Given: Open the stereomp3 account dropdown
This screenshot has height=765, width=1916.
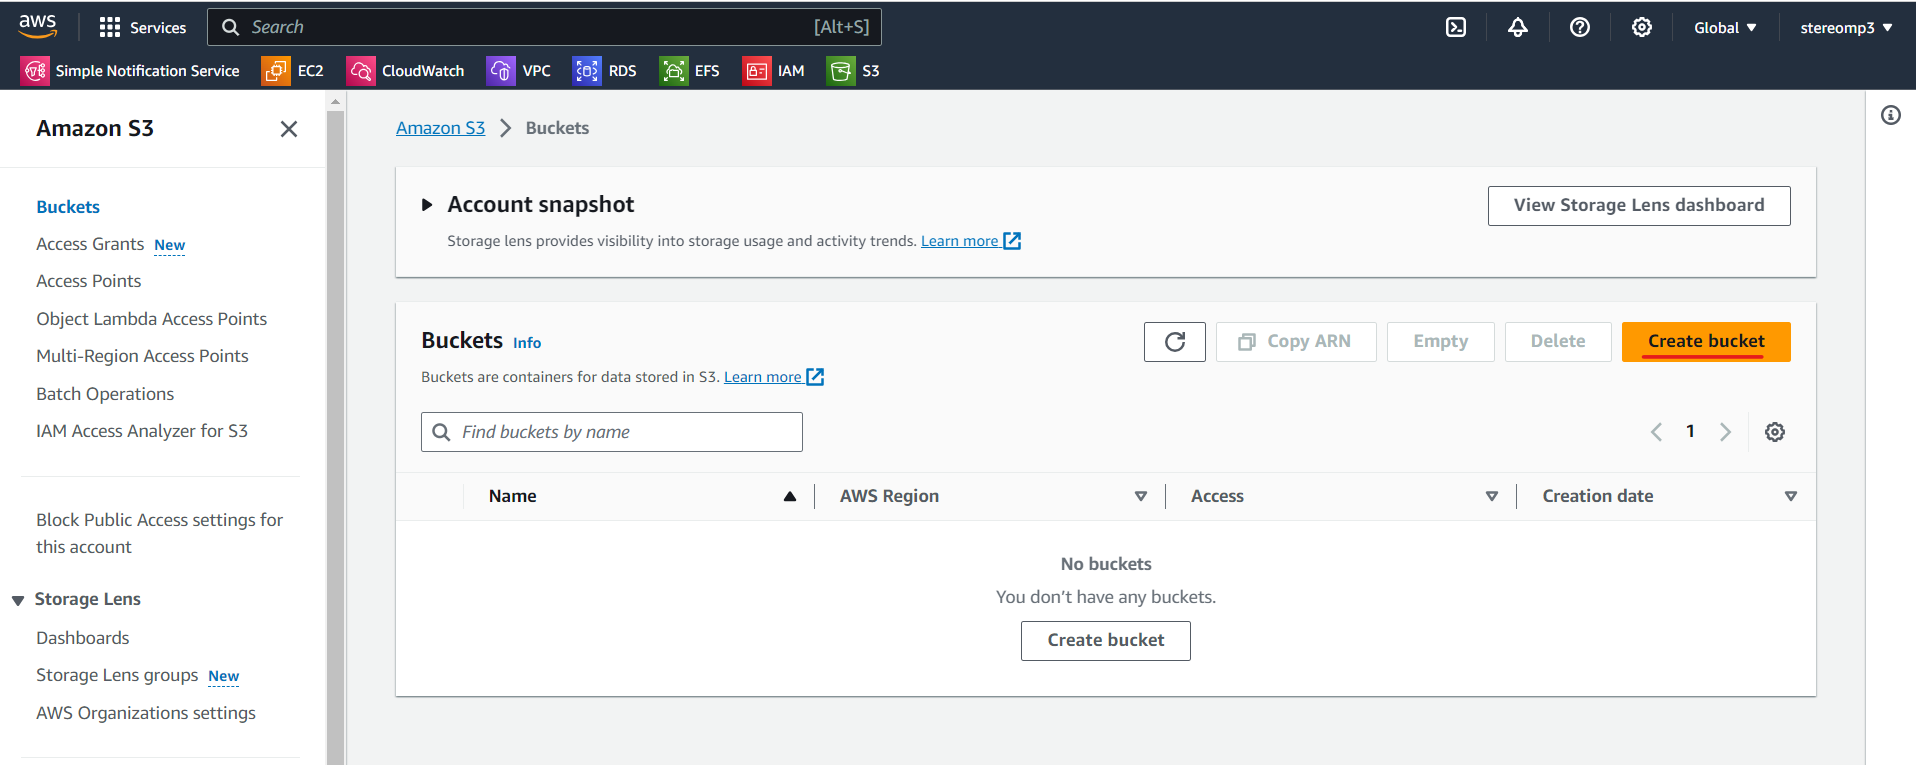Looking at the screenshot, I should click(x=1847, y=28).
